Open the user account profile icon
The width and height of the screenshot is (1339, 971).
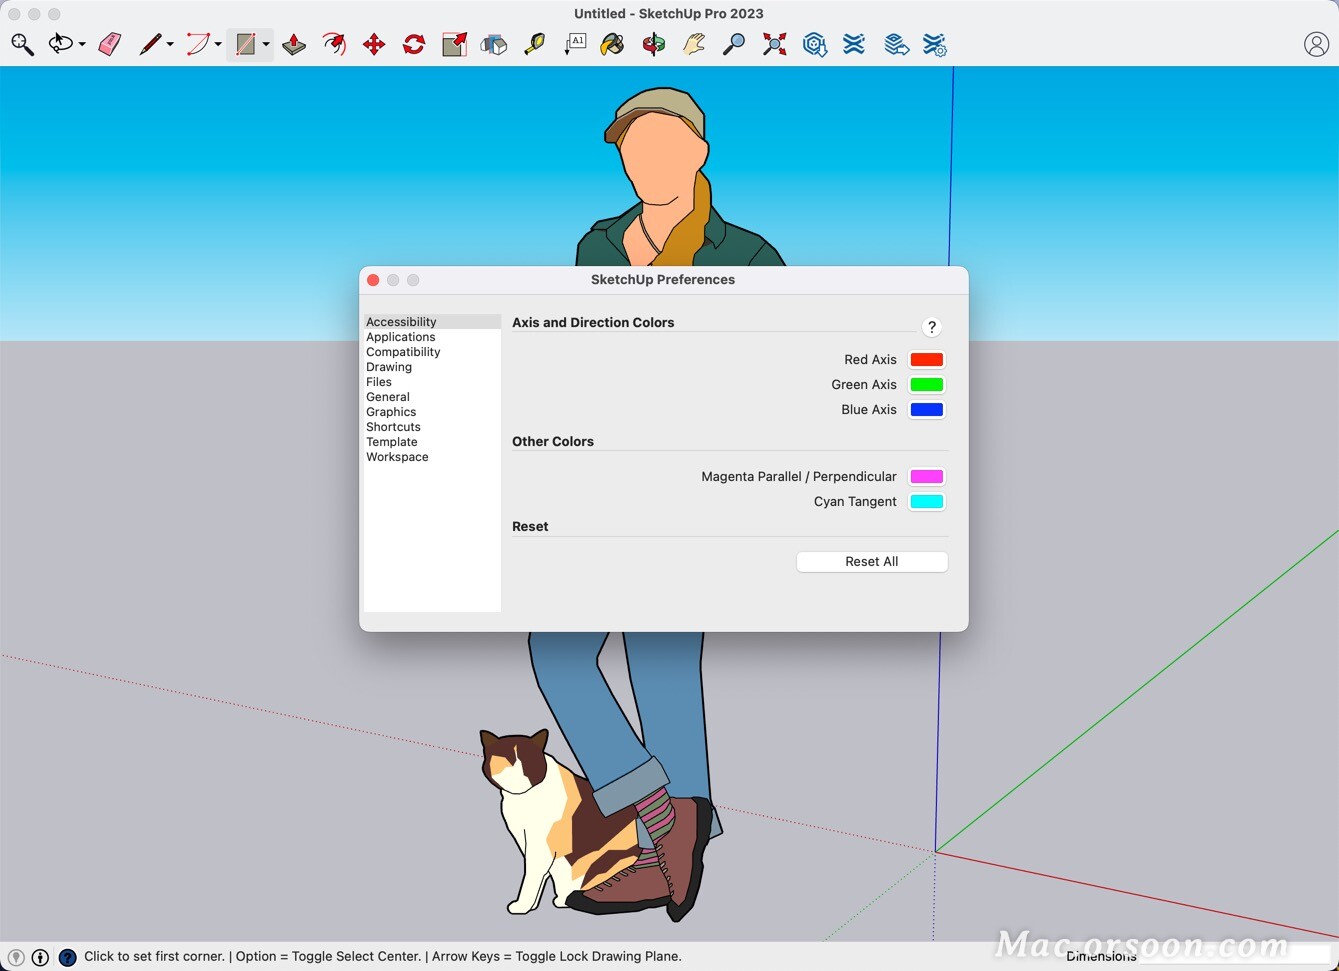coord(1316,44)
